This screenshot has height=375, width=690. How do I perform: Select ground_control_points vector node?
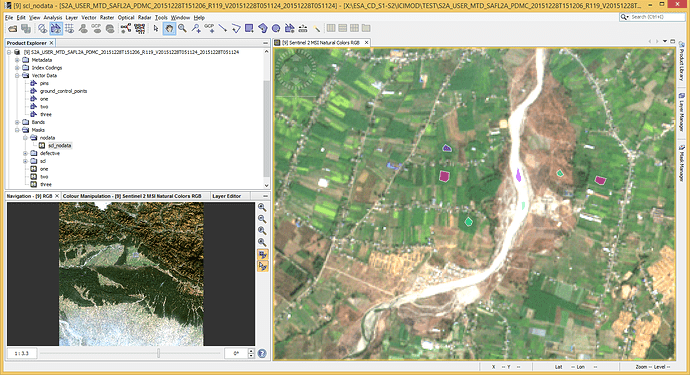63,91
